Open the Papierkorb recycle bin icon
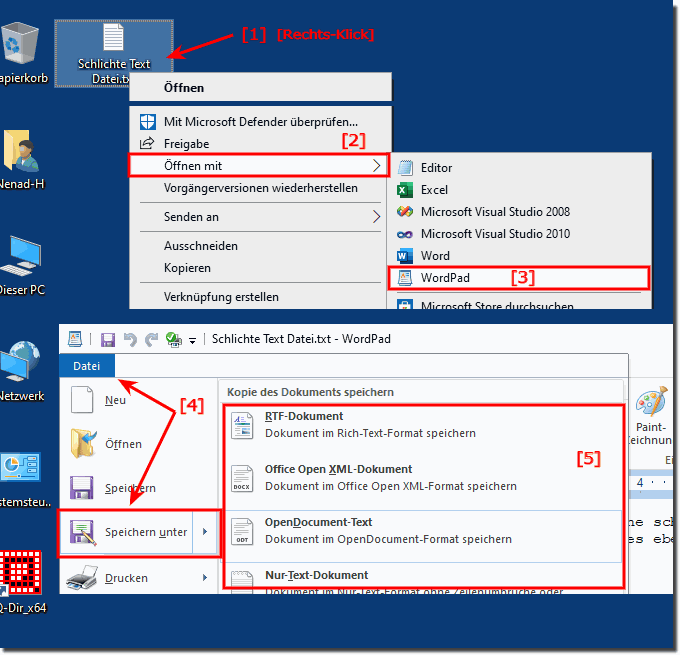The image size is (680, 655). pos(19,43)
